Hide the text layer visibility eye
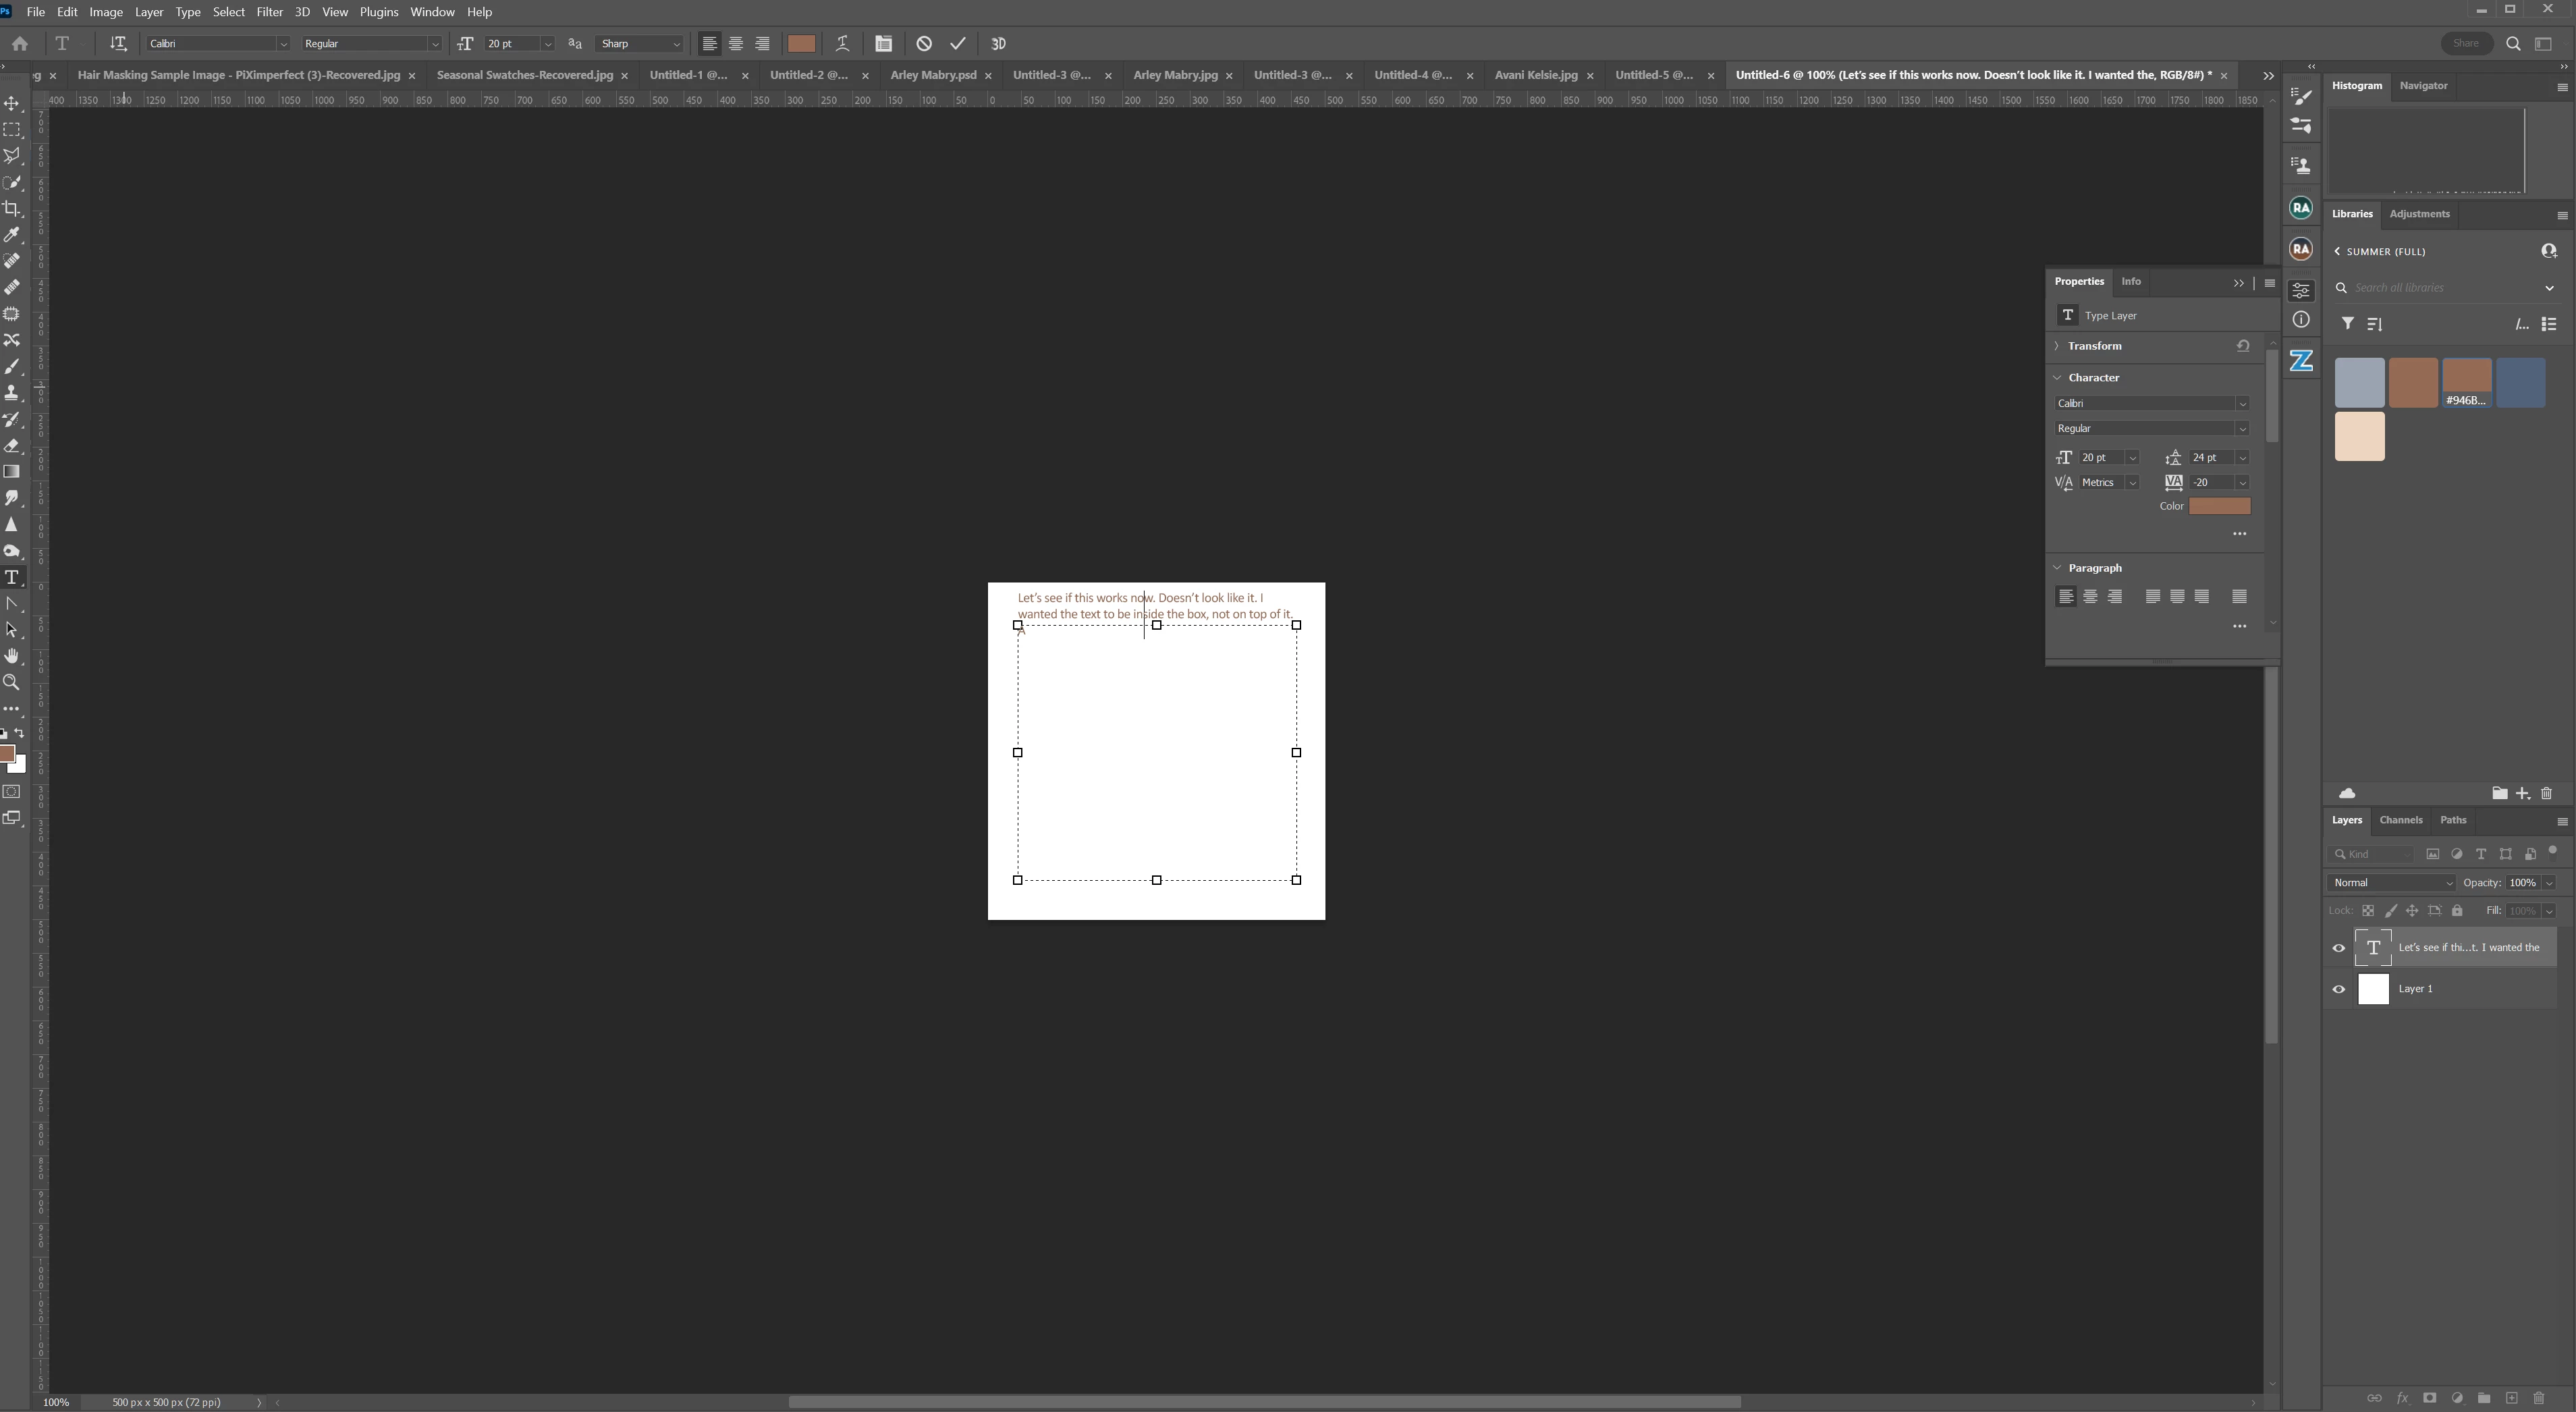2576x1412 pixels. (x=2339, y=948)
